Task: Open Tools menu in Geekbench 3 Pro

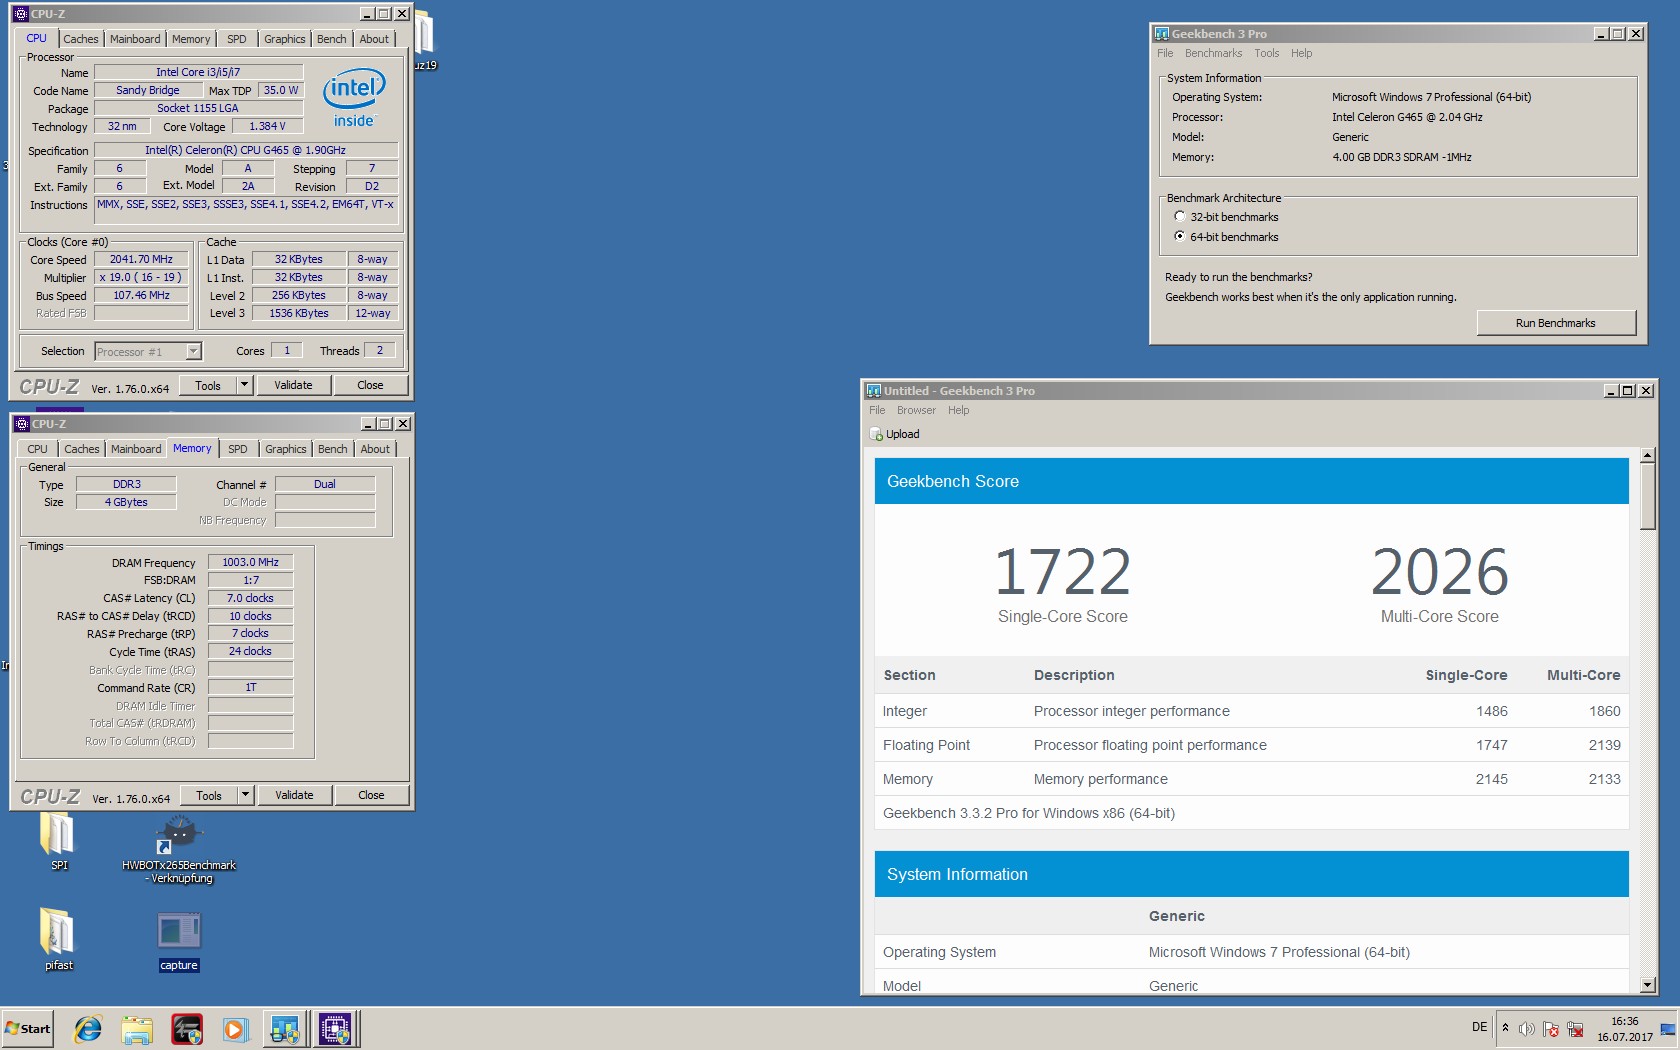Action: click(x=1267, y=54)
